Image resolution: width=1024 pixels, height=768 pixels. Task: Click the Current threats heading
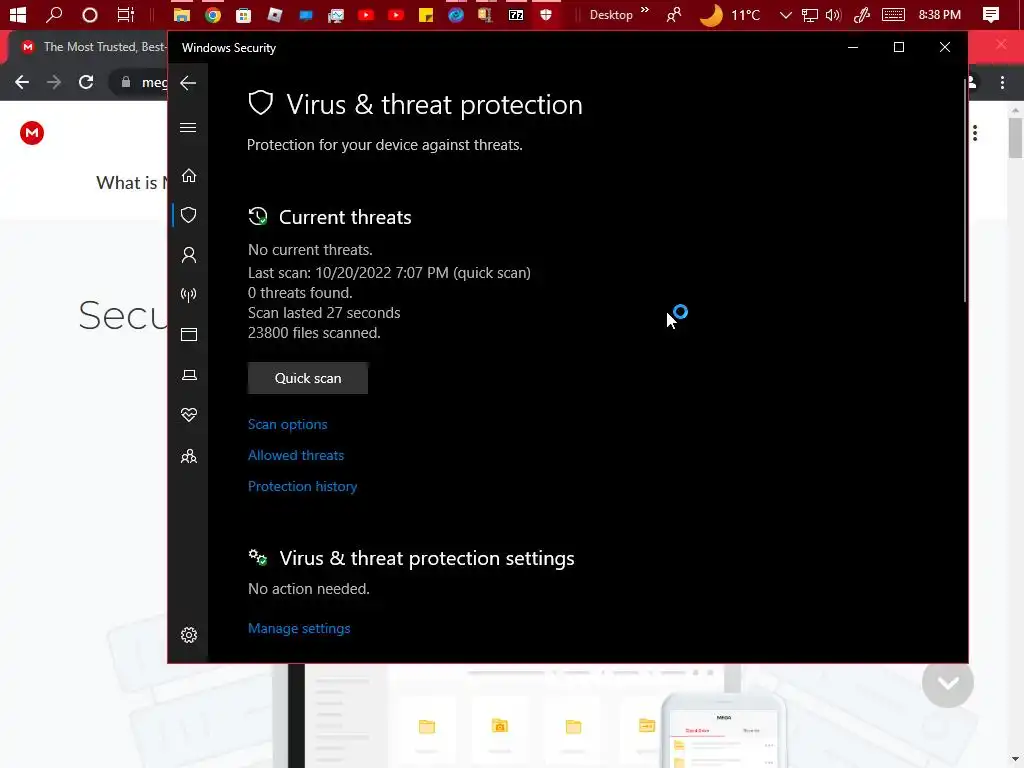[x=345, y=217]
